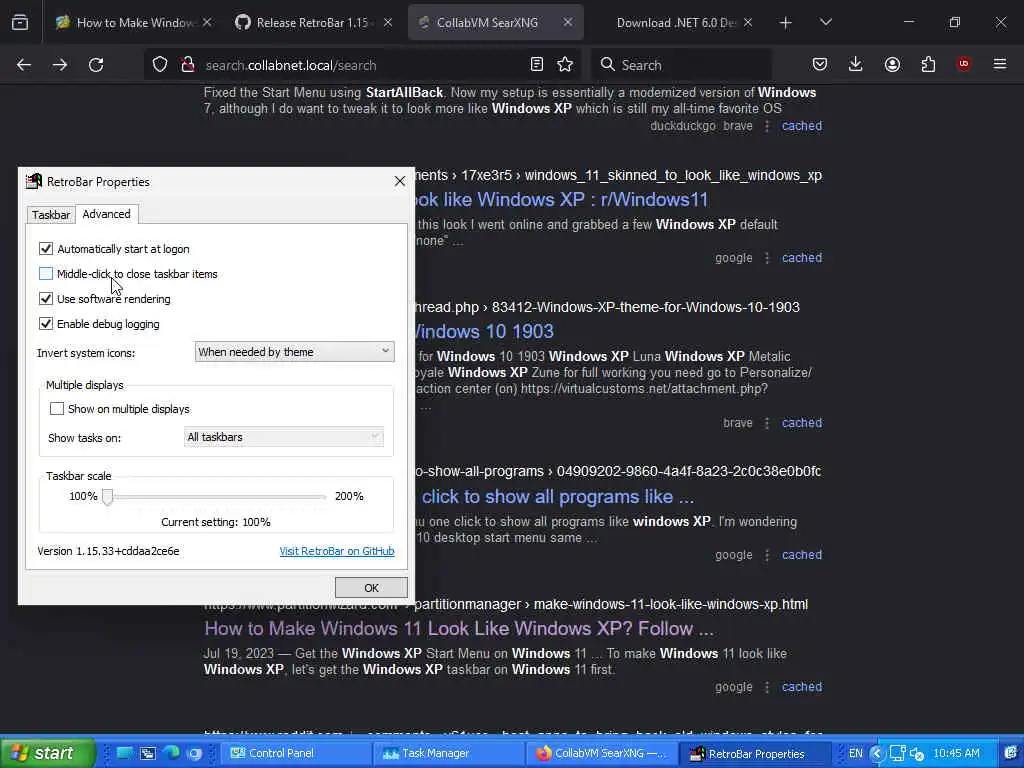This screenshot has width=1024, height=768.
Task: Open the Invert system icons dropdown
Action: click(295, 352)
